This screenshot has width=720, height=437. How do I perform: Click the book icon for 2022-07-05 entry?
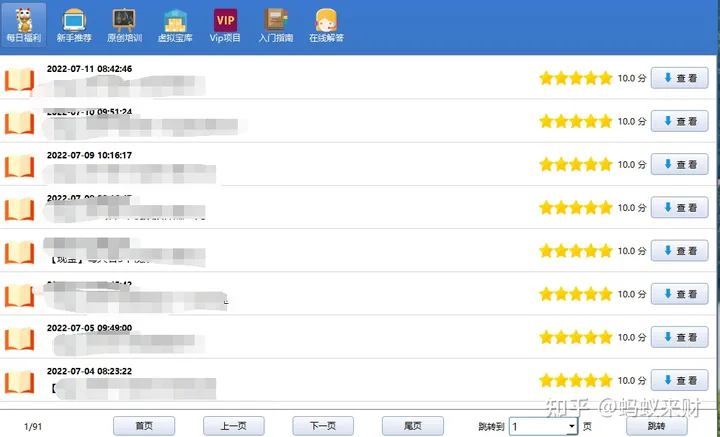click(19, 338)
